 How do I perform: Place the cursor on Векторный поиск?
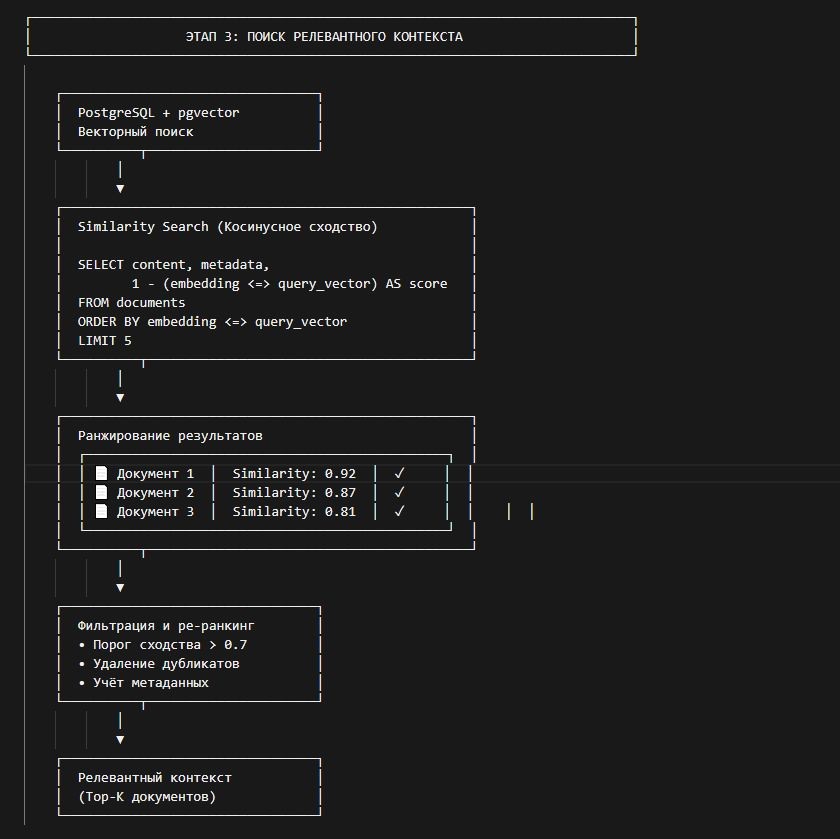coord(135,132)
